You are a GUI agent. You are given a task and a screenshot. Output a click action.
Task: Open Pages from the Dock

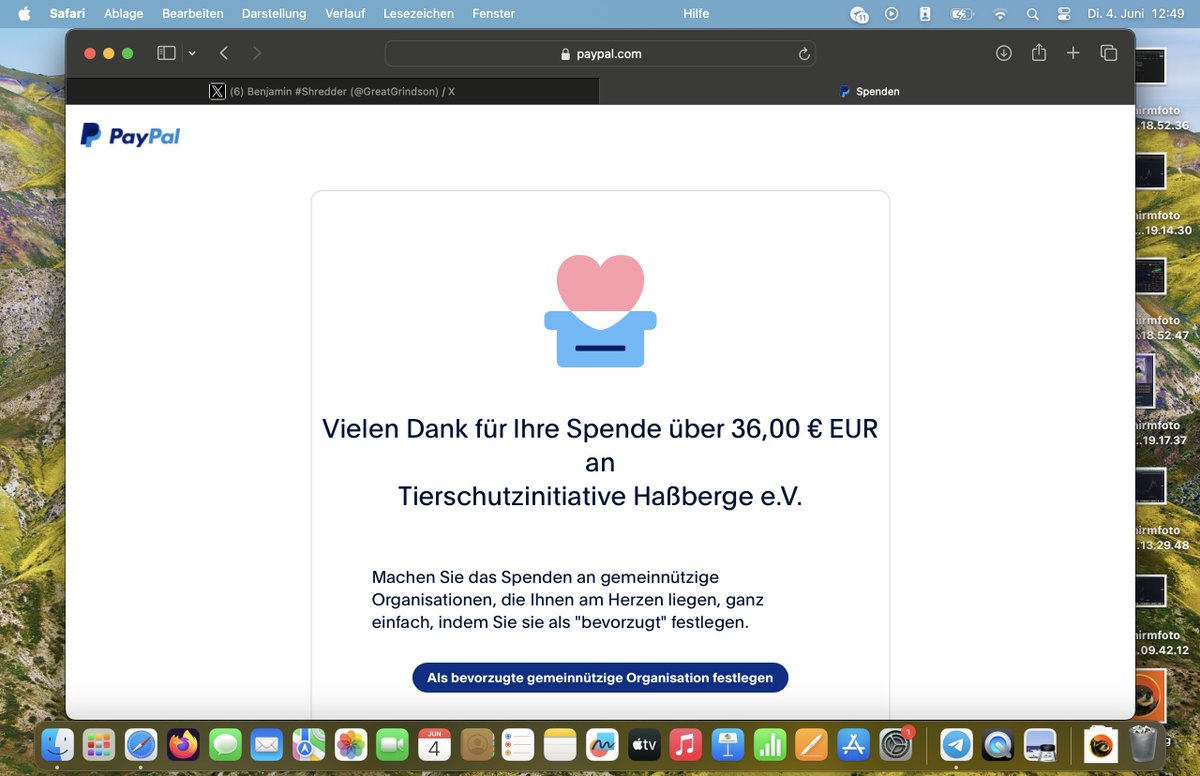pos(812,744)
